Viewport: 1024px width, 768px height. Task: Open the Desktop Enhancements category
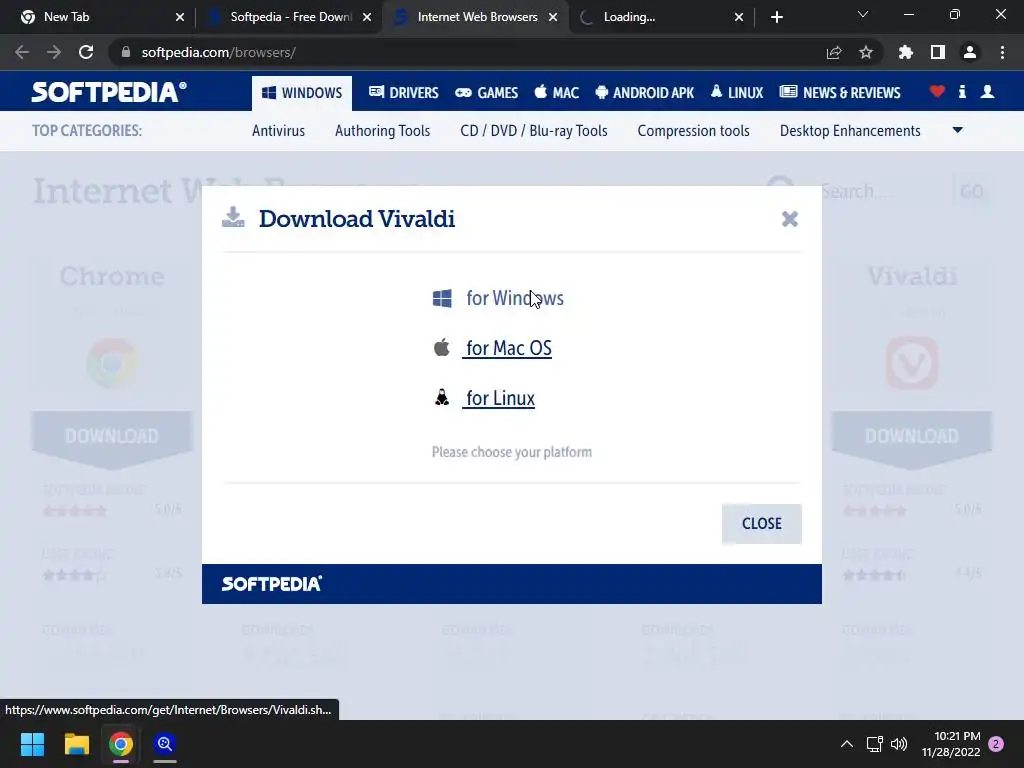click(x=850, y=131)
